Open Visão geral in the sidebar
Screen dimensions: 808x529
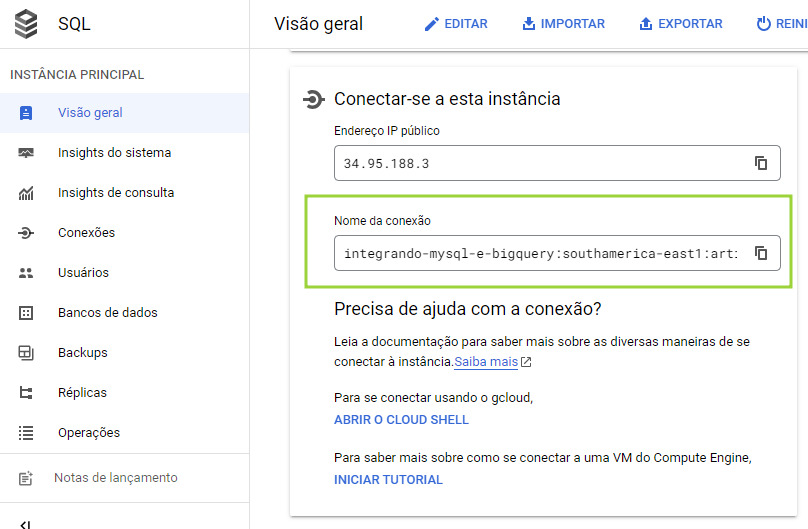124,113
